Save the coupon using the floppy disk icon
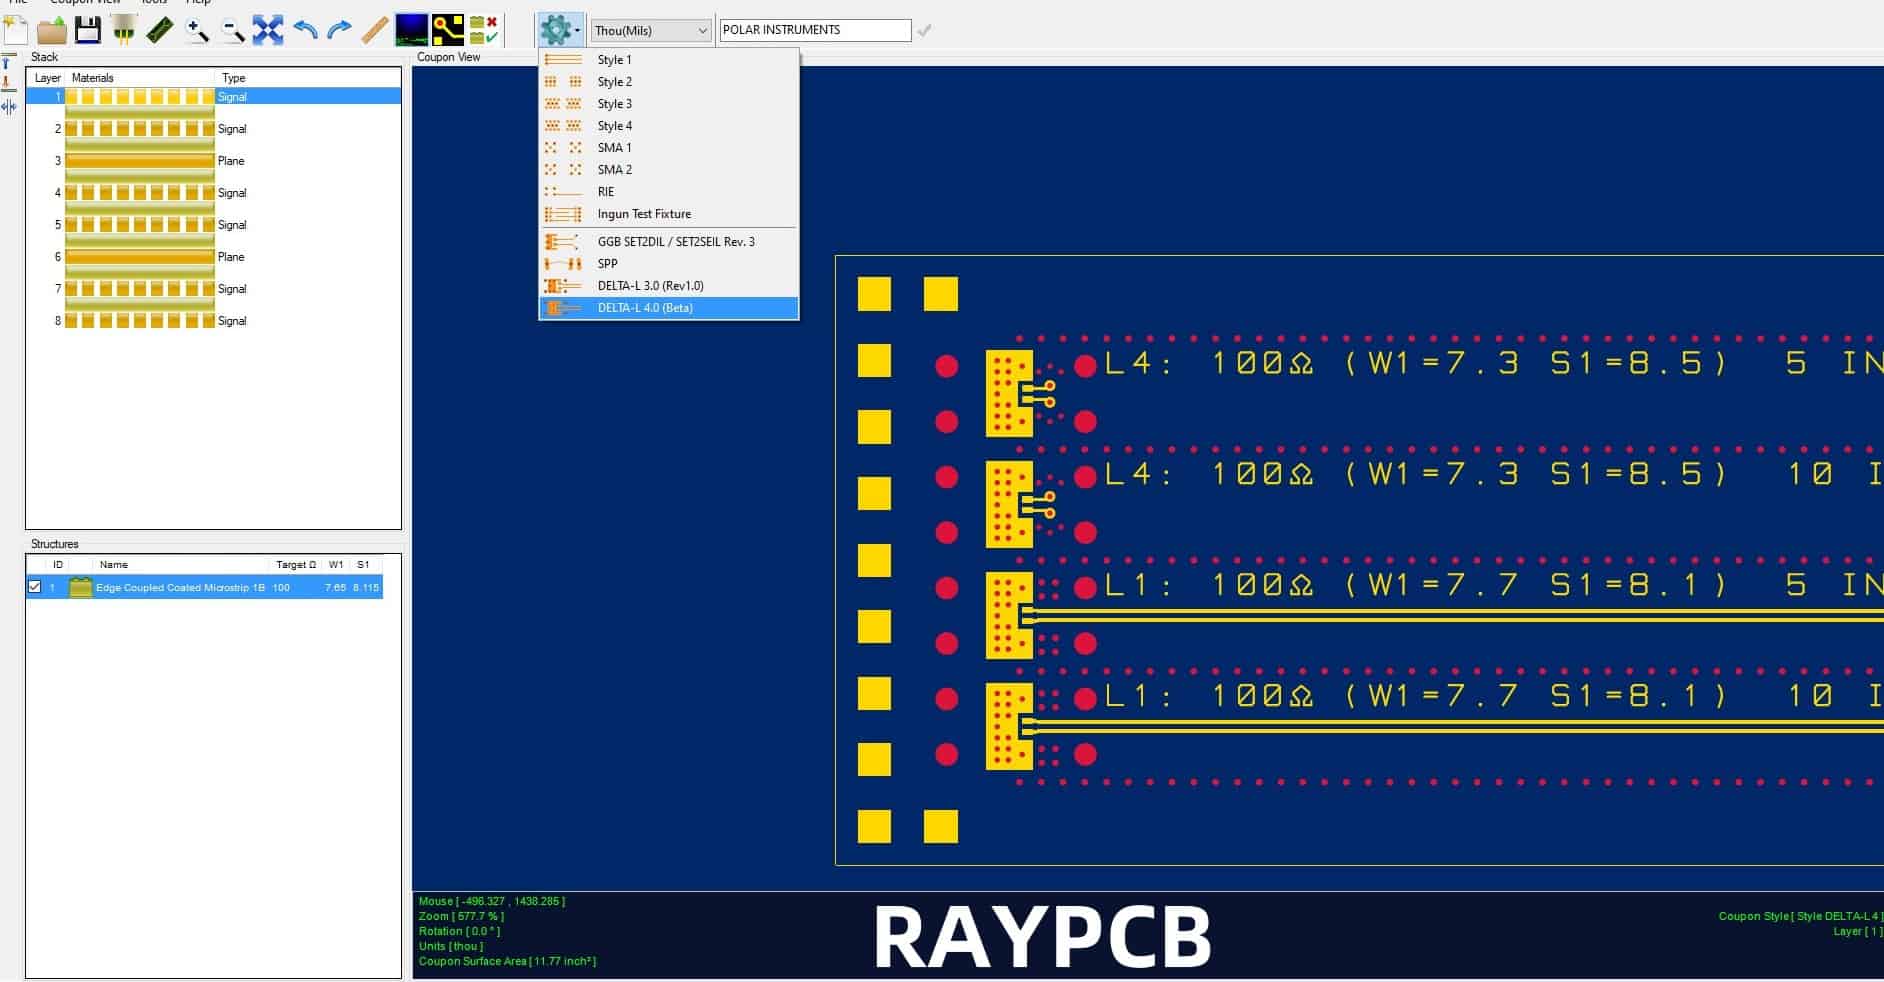Viewport: 1884px width, 982px height. pos(88,30)
